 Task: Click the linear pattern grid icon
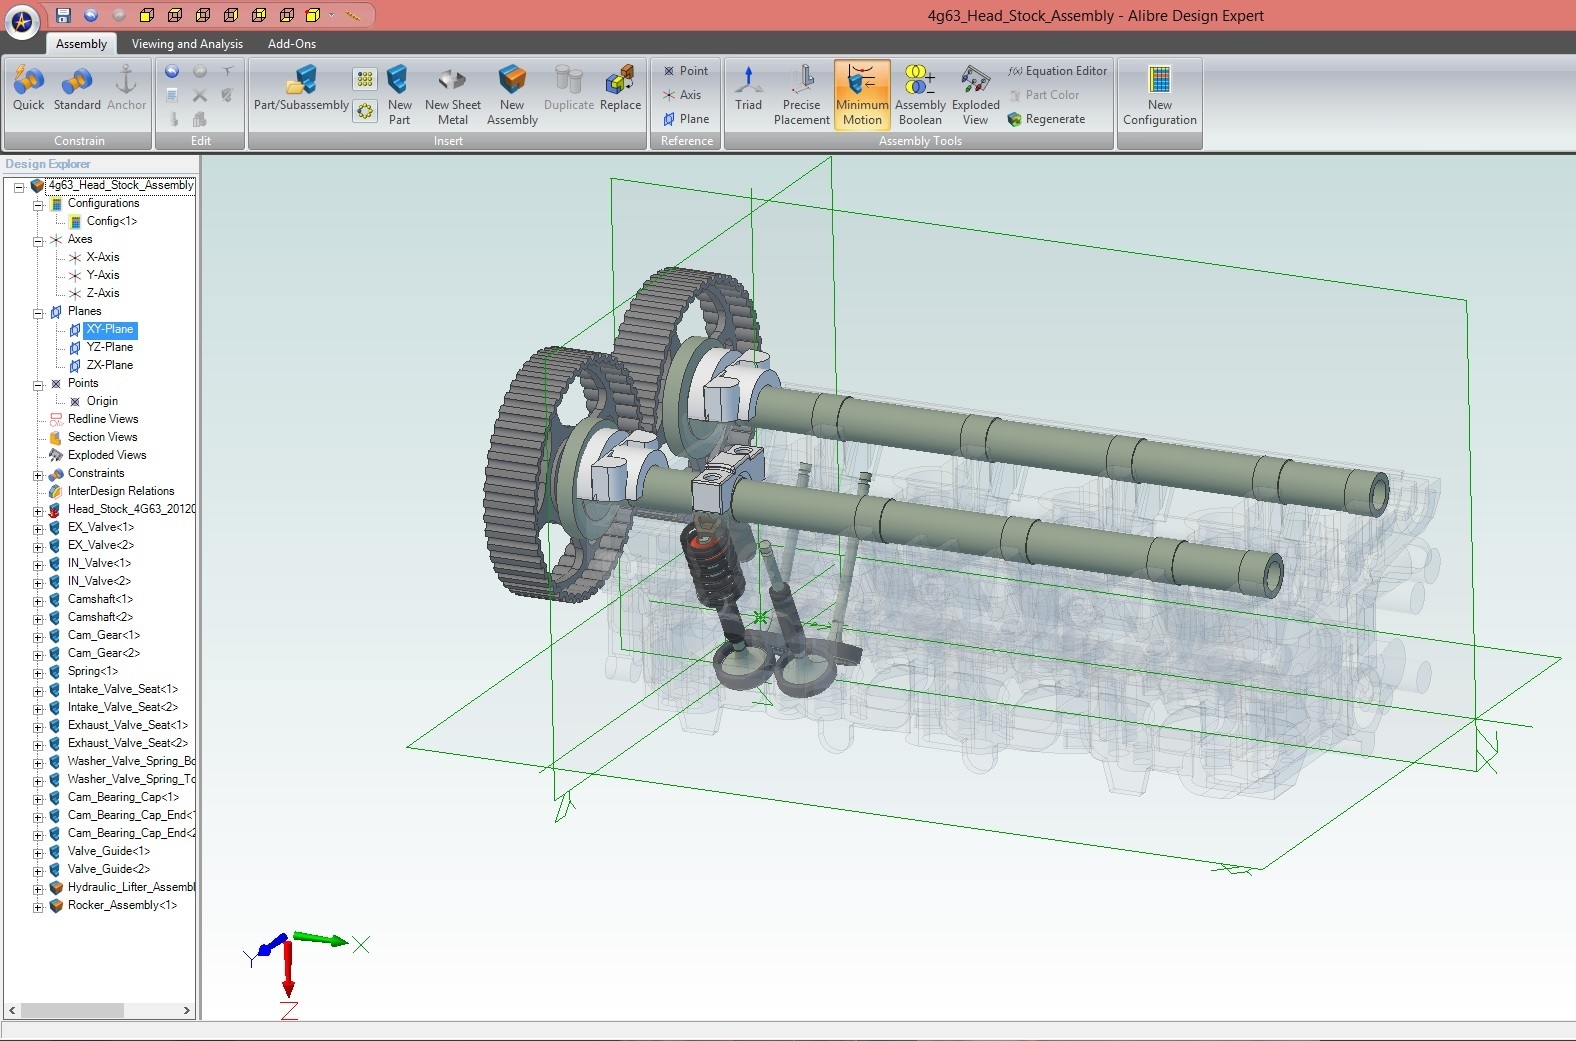365,79
